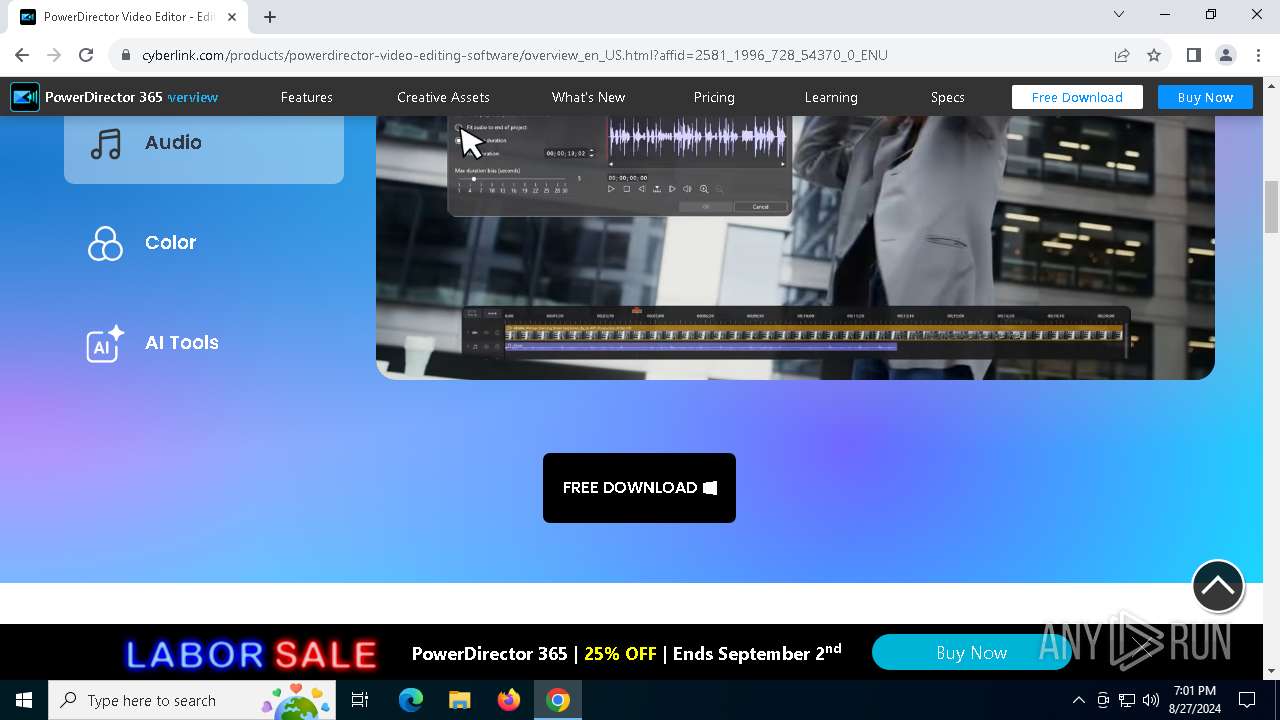Open the Windows Start menu
Screen dimensions: 1280x720
(x=24, y=700)
